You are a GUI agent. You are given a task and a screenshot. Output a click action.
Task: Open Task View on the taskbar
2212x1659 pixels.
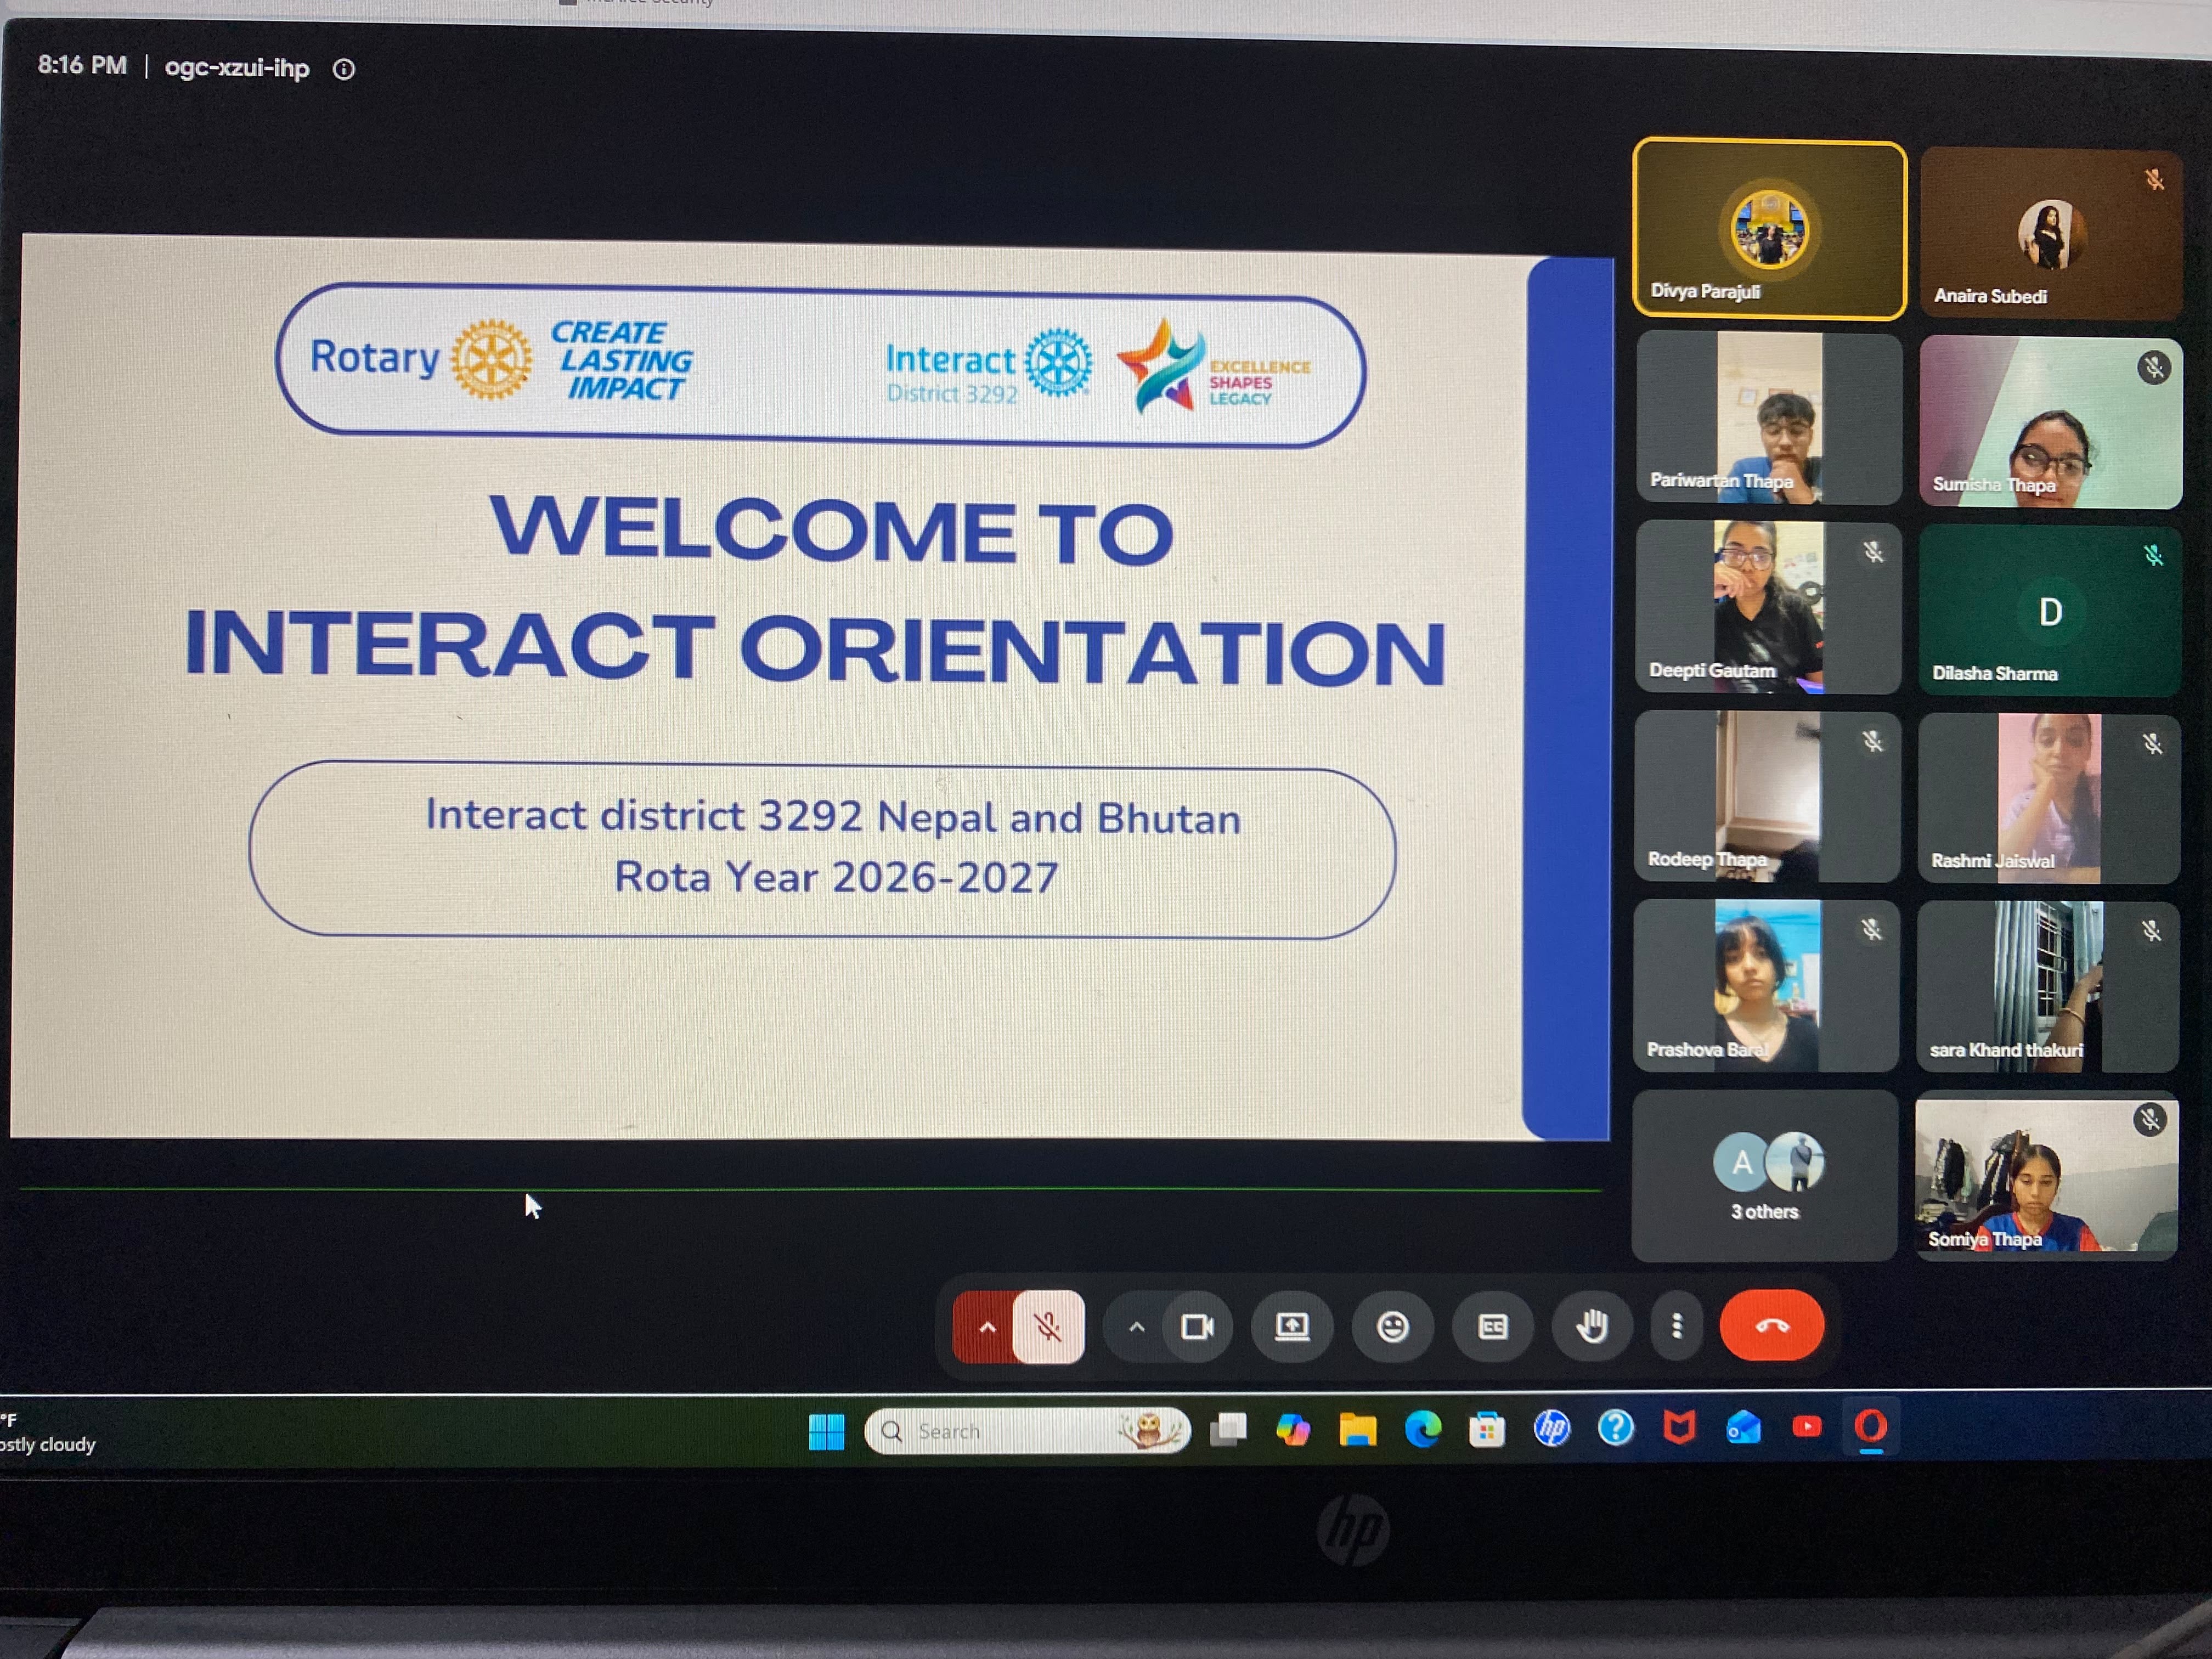tap(1228, 1430)
